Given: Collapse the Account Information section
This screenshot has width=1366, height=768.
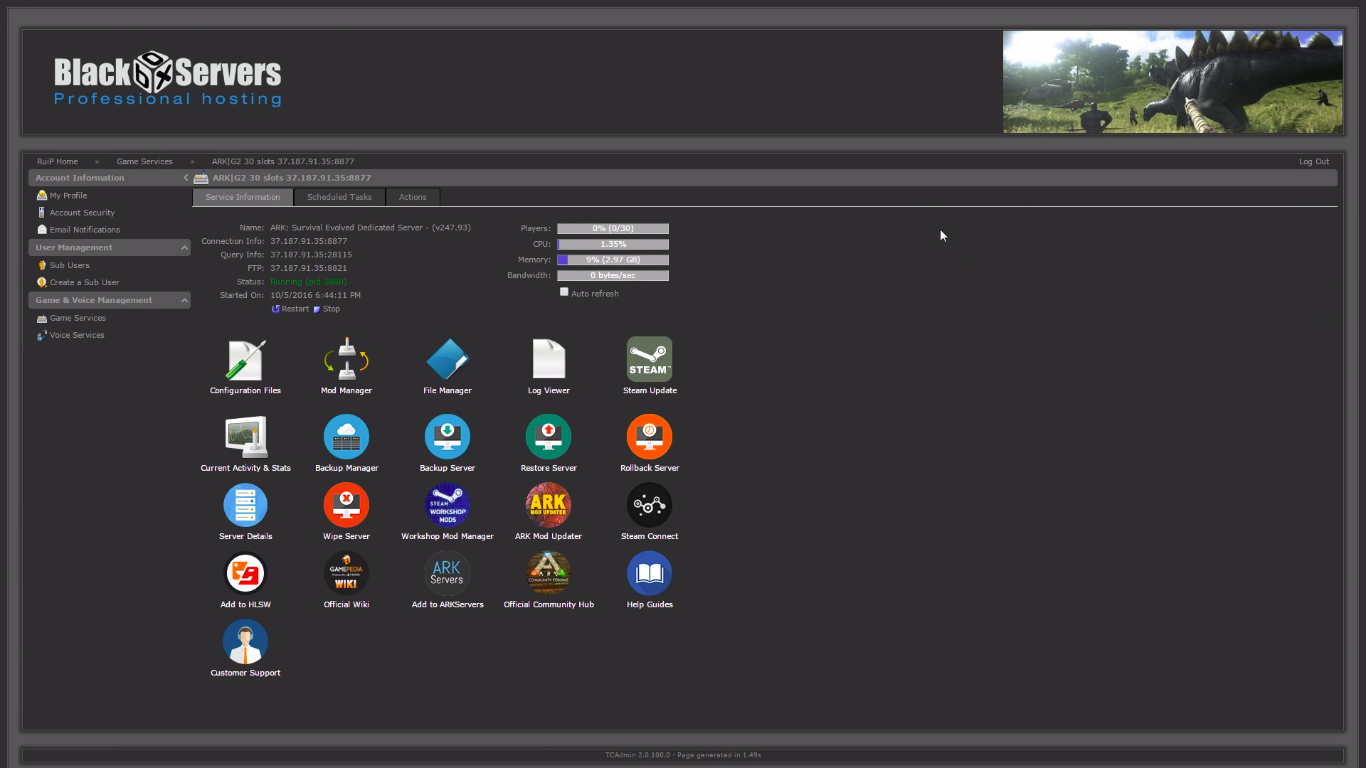Looking at the screenshot, I should pyautogui.click(x=109, y=178).
